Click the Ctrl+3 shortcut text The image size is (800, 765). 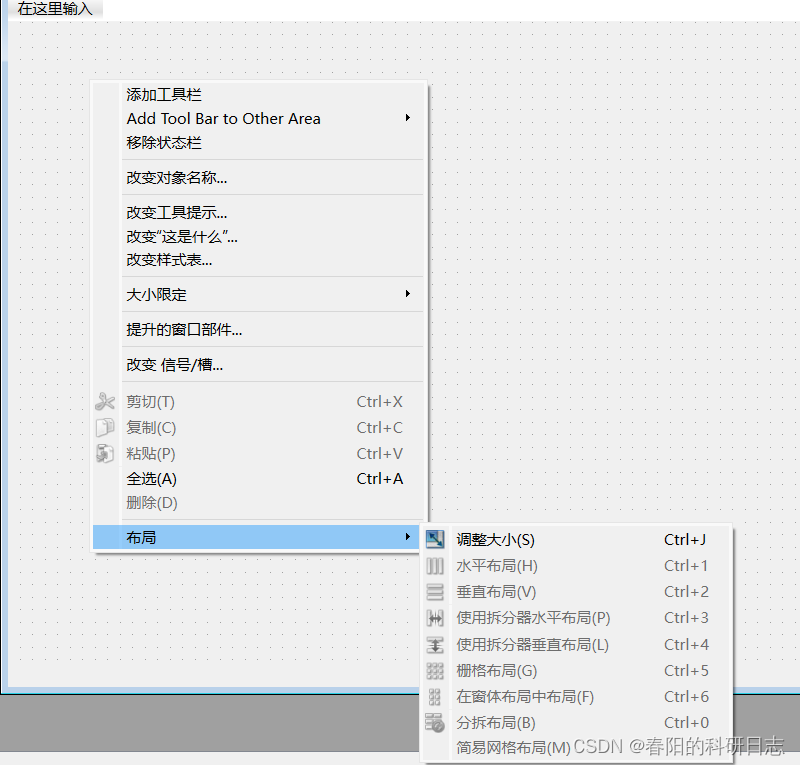click(686, 618)
